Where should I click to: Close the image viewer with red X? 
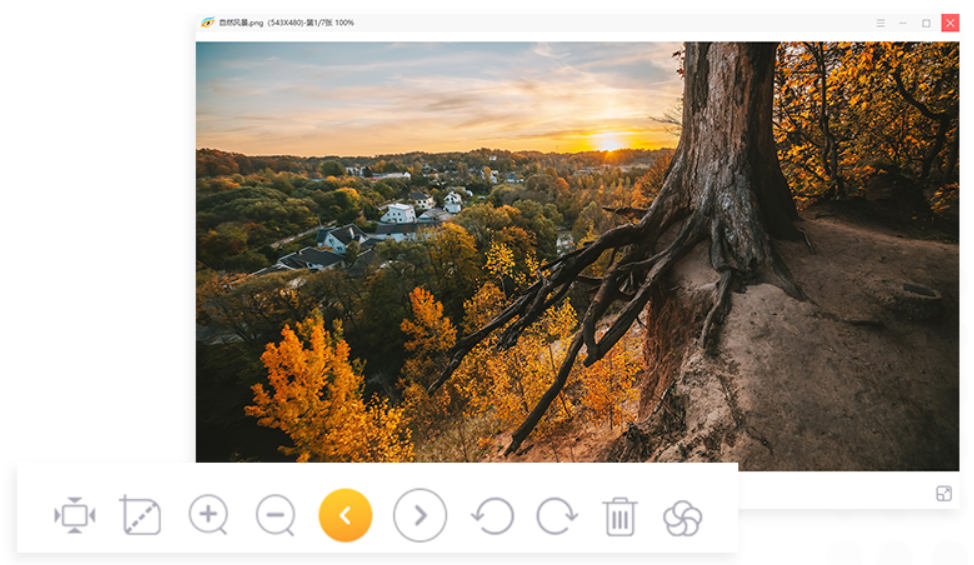(x=950, y=23)
